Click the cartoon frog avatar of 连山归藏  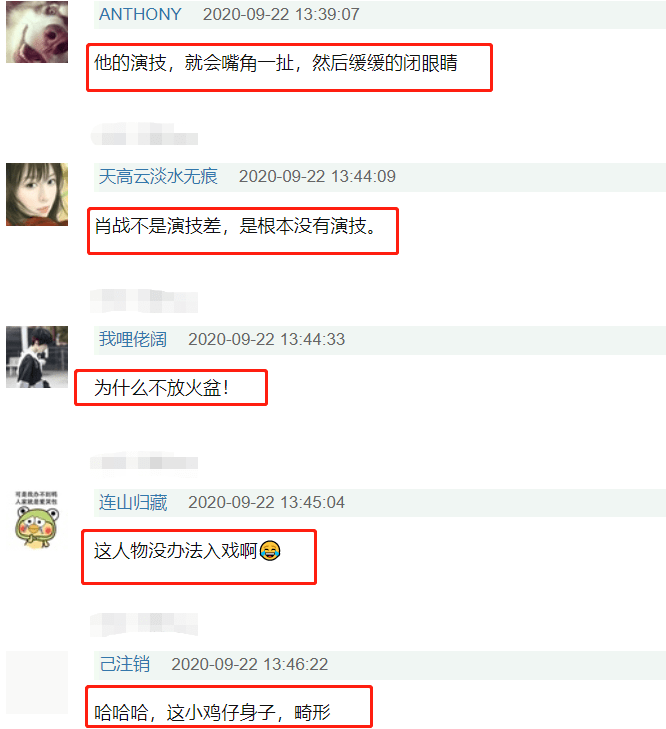[x=37, y=519]
